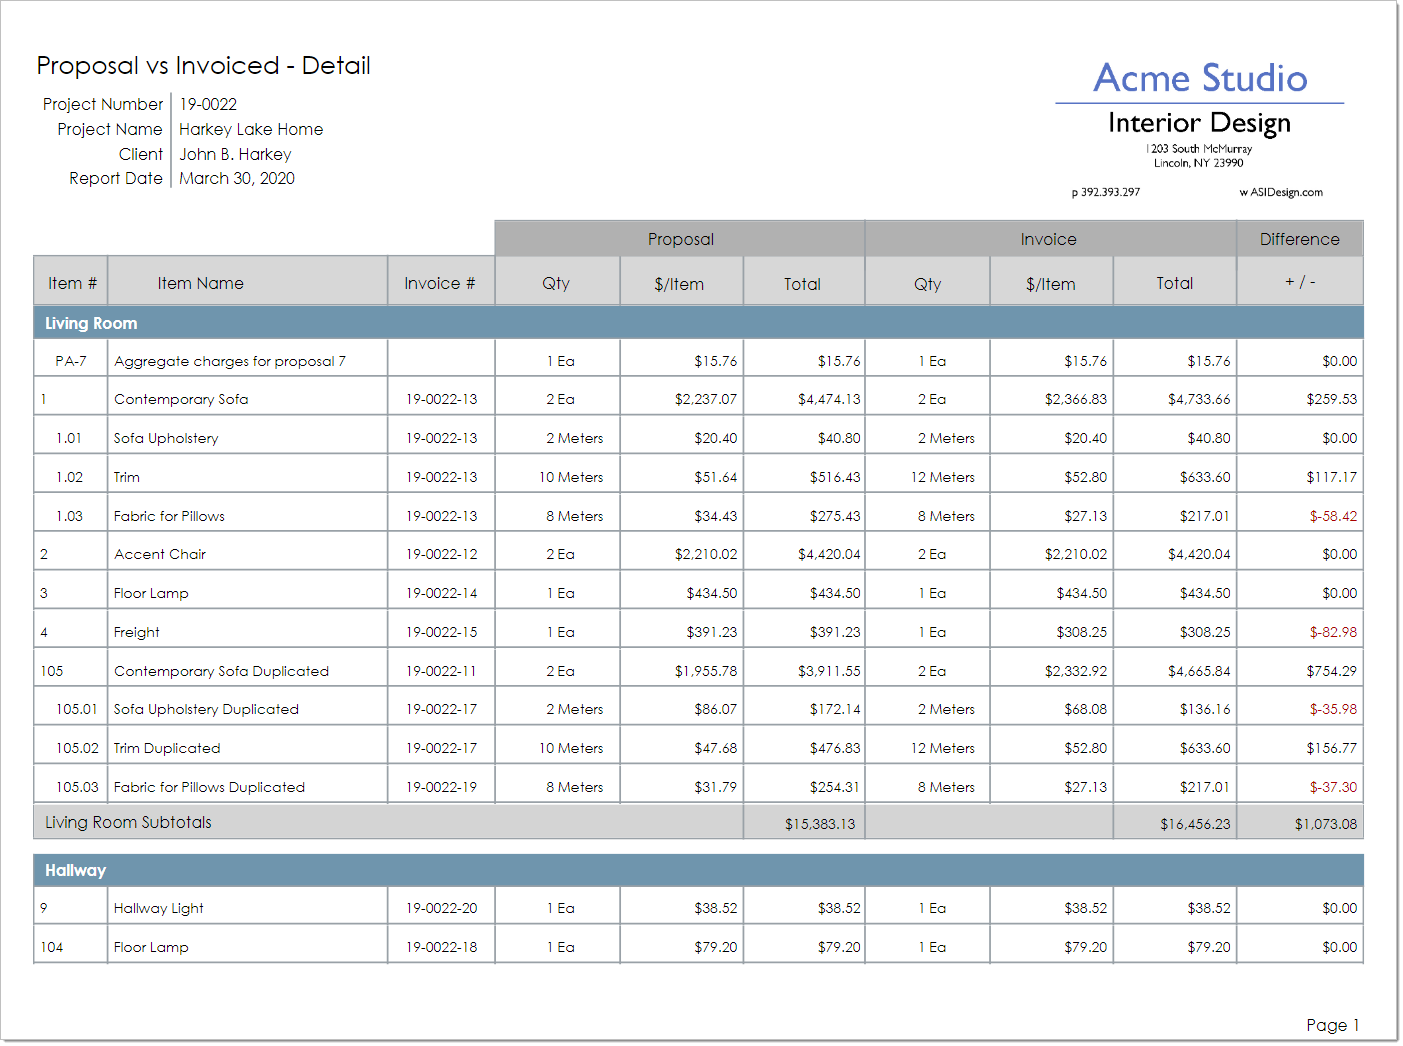
Task: Click item number 'PA-7'
Action: pos(71,361)
